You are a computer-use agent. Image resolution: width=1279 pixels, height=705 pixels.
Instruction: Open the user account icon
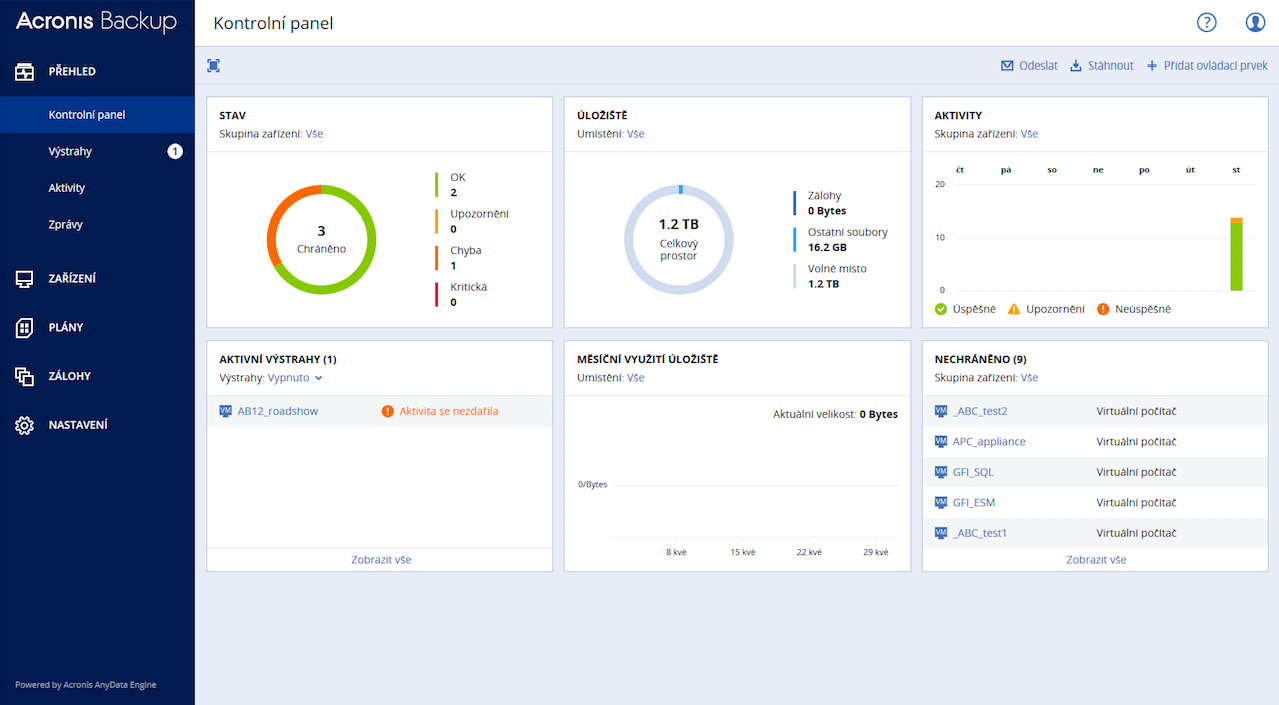[1255, 23]
